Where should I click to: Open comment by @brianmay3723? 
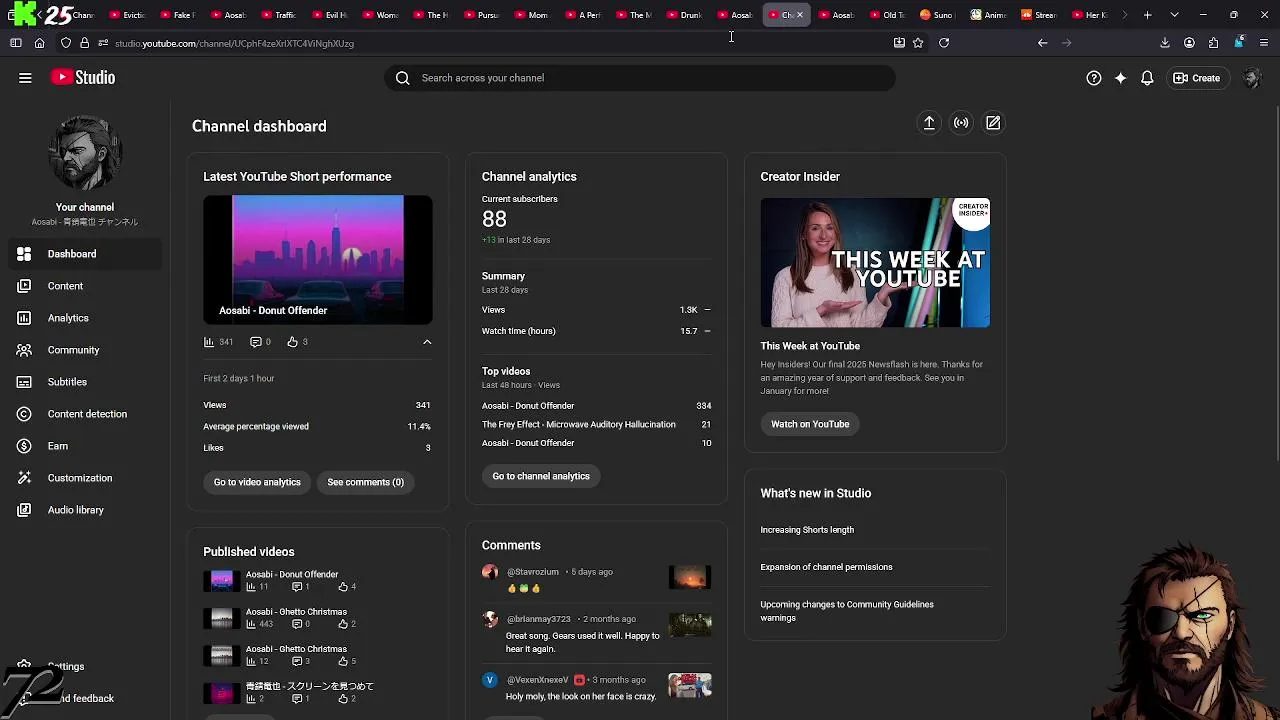[596, 634]
